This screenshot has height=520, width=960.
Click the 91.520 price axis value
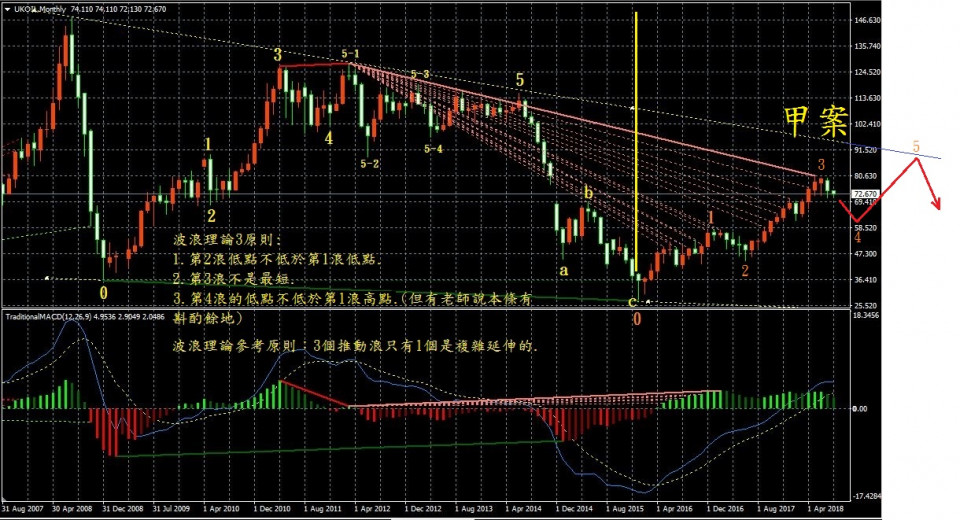click(867, 150)
